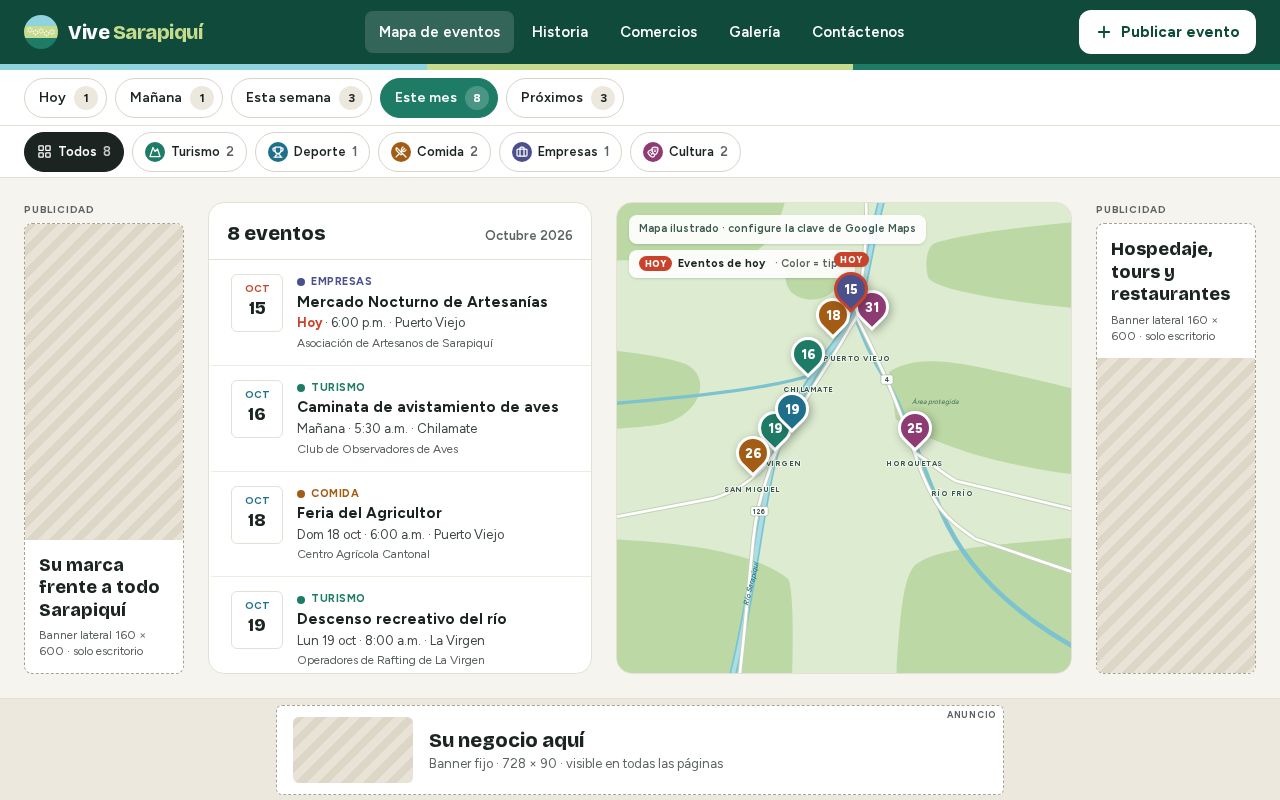Show Próximos events
The height and width of the screenshot is (800, 1280).
[x=565, y=98]
